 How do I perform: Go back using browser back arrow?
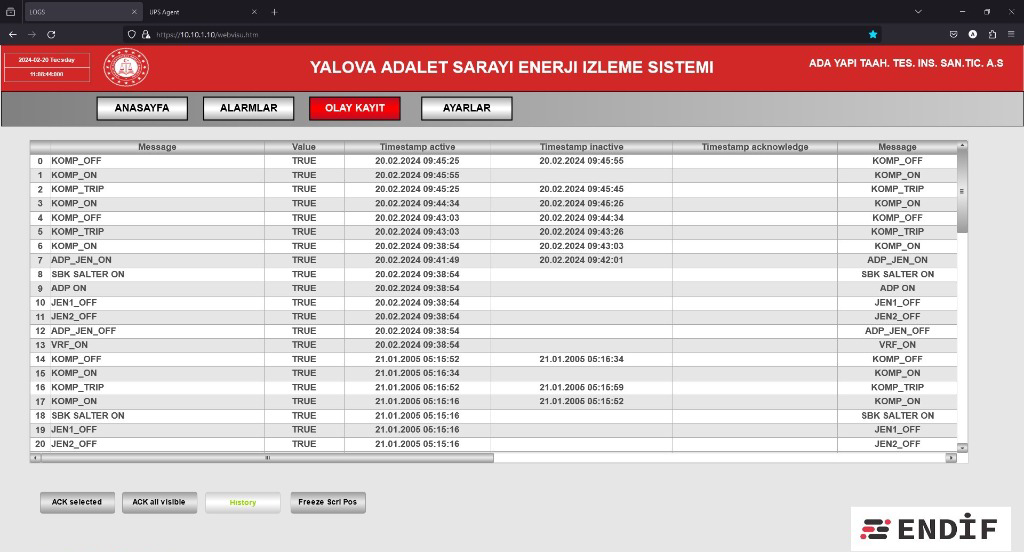(12, 35)
